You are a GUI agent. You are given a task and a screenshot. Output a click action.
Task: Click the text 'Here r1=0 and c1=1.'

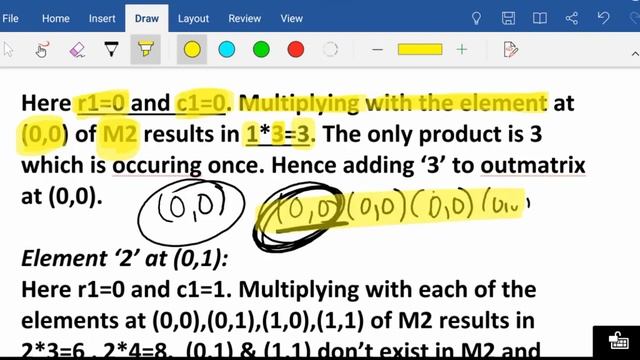point(127,289)
